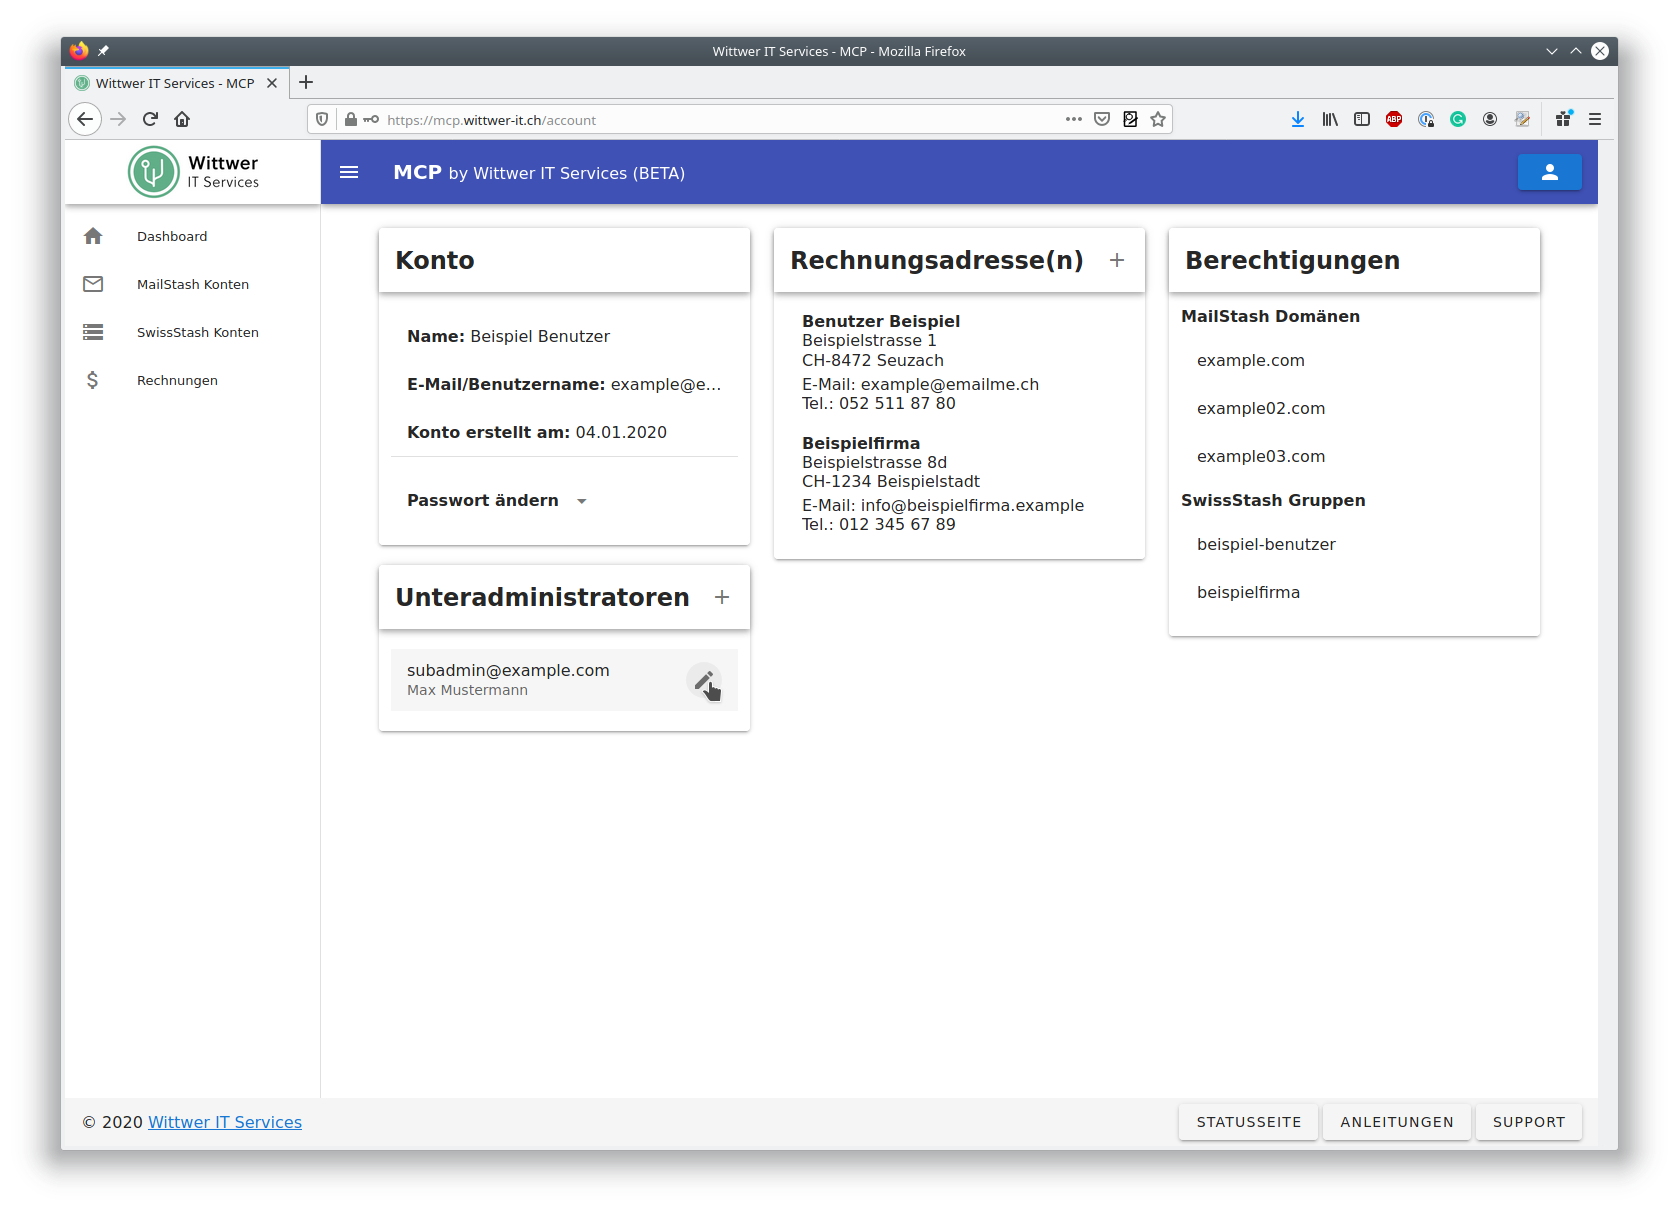Open MailStash Konten in sidebar
1679x1211 pixels.
tap(192, 284)
